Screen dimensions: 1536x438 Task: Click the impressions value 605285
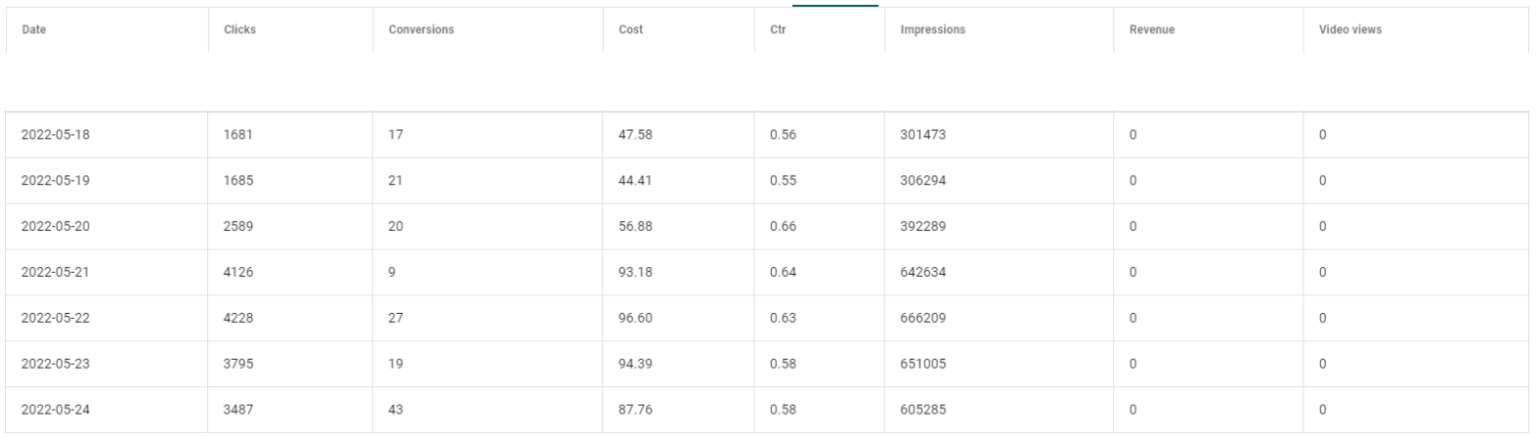[923, 411]
